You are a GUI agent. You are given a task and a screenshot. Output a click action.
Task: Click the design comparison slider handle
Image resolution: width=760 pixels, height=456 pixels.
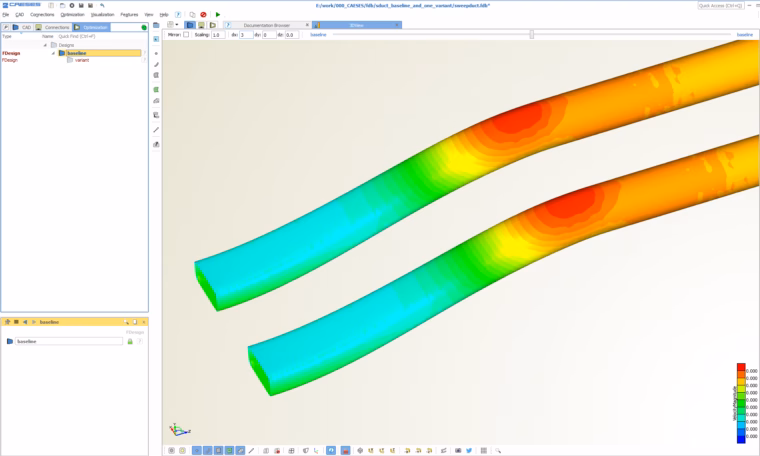point(532,34)
